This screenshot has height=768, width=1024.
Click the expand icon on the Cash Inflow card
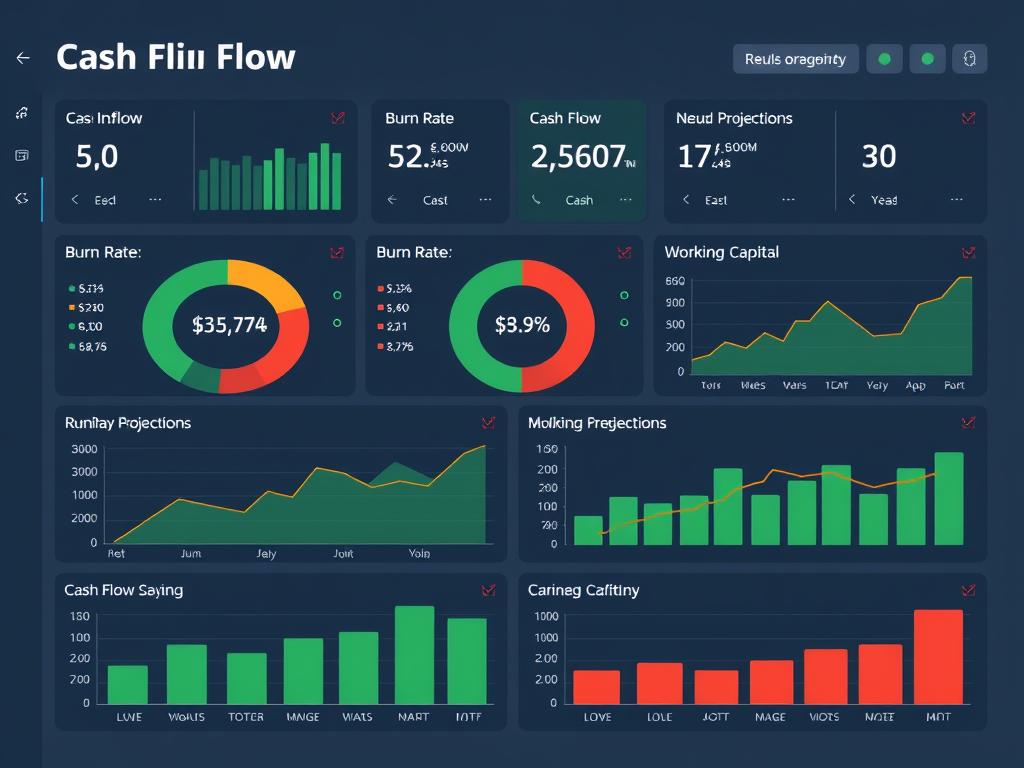(338, 118)
